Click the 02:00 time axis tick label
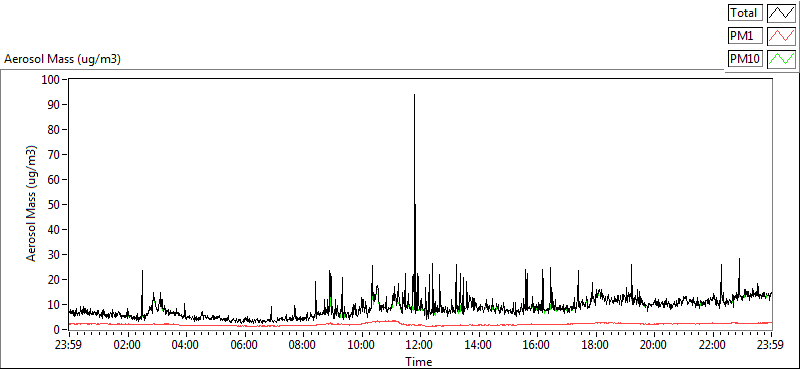The width and height of the screenshot is (800, 369). pos(127,344)
